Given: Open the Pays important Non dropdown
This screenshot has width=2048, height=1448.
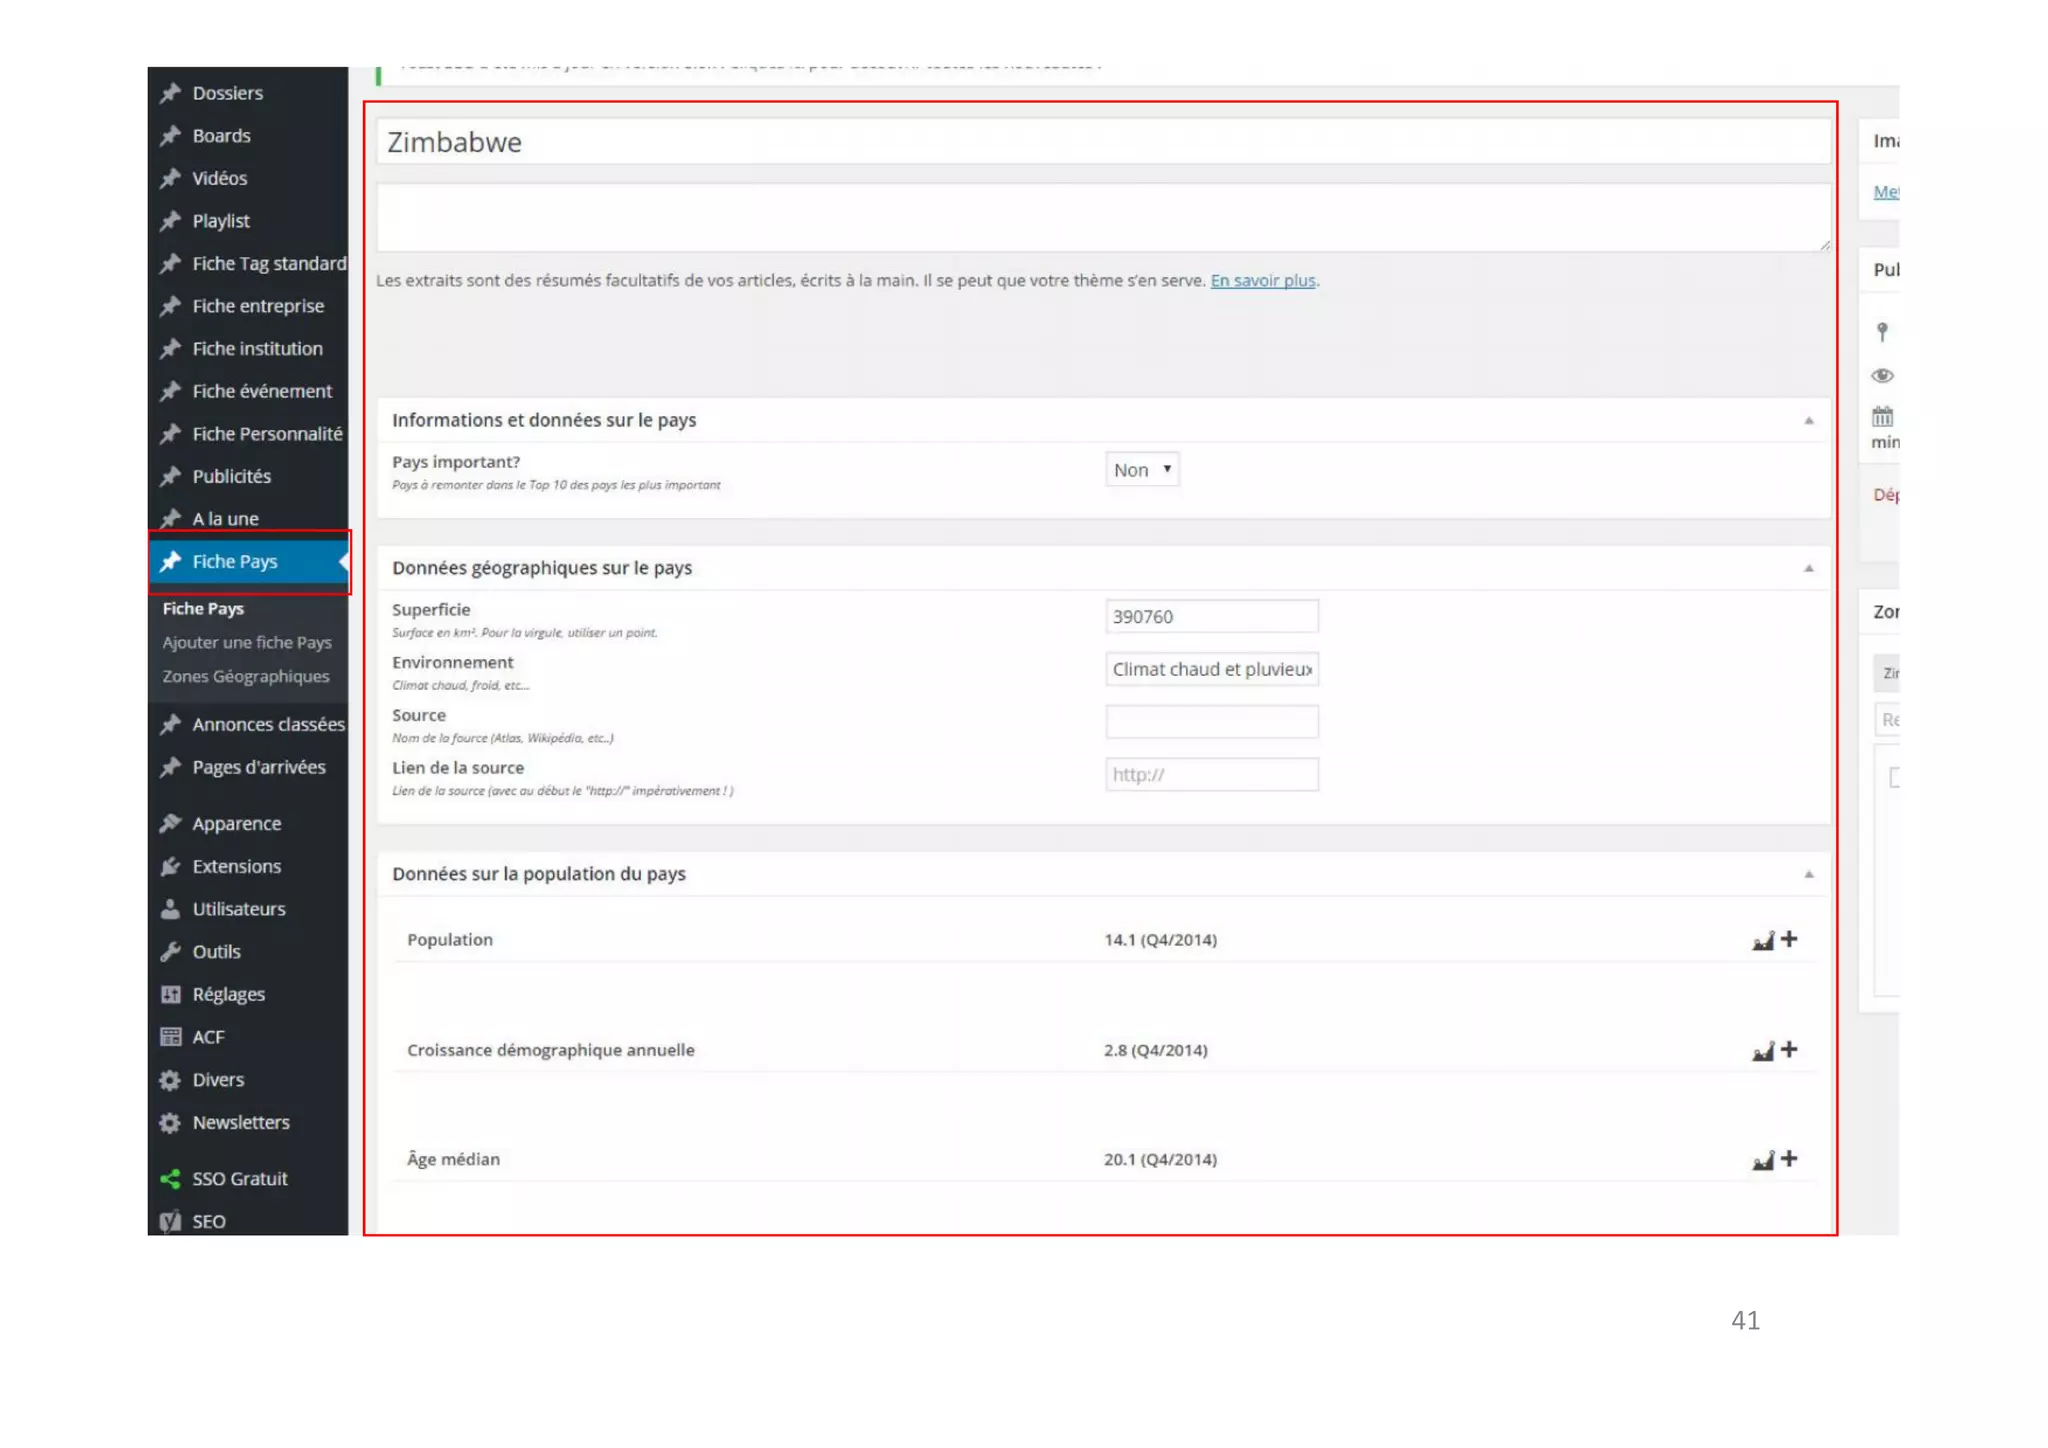Looking at the screenshot, I should [1142, 470].
